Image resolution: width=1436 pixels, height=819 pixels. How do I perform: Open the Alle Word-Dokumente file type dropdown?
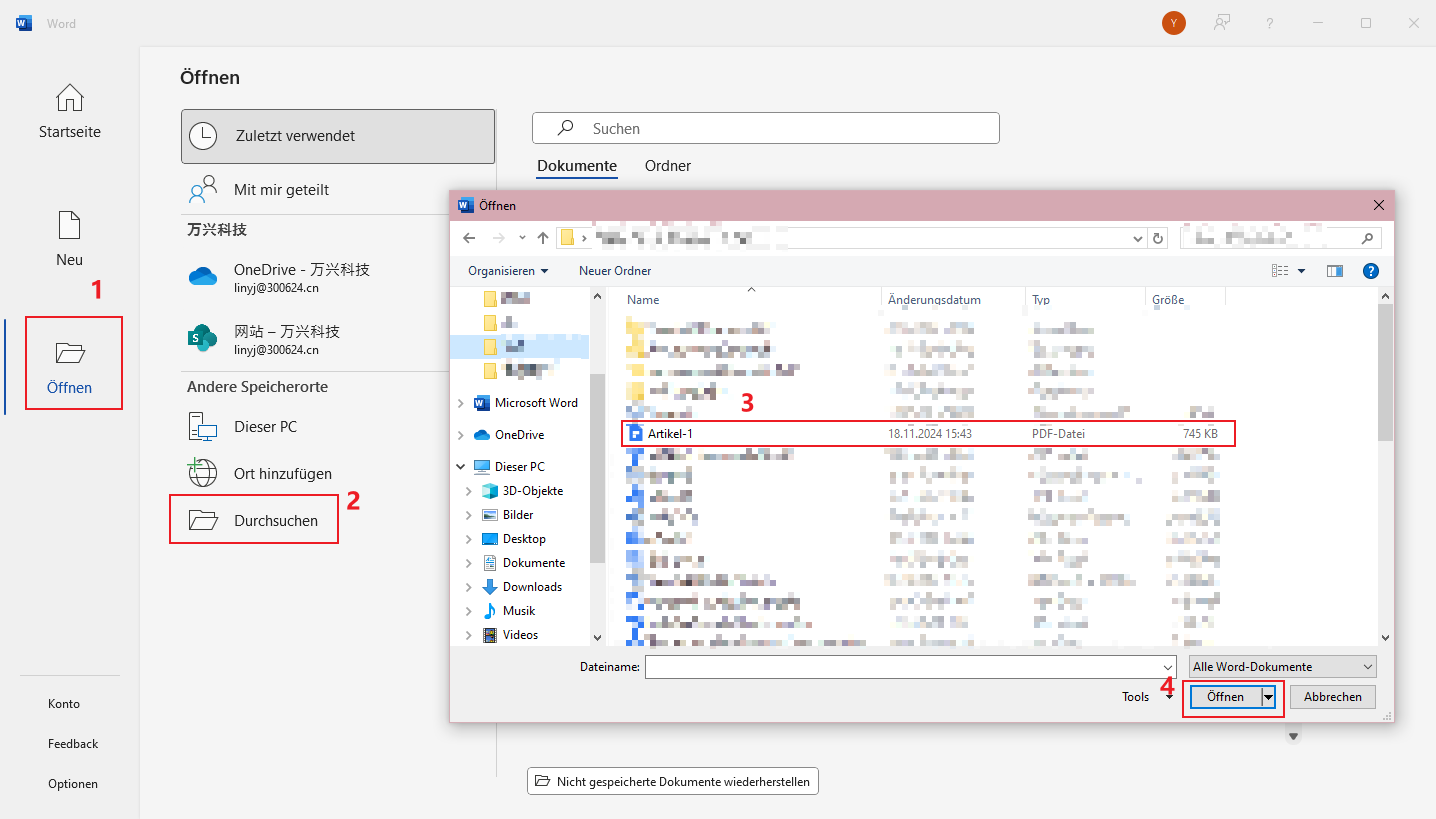coord(1282,667)
